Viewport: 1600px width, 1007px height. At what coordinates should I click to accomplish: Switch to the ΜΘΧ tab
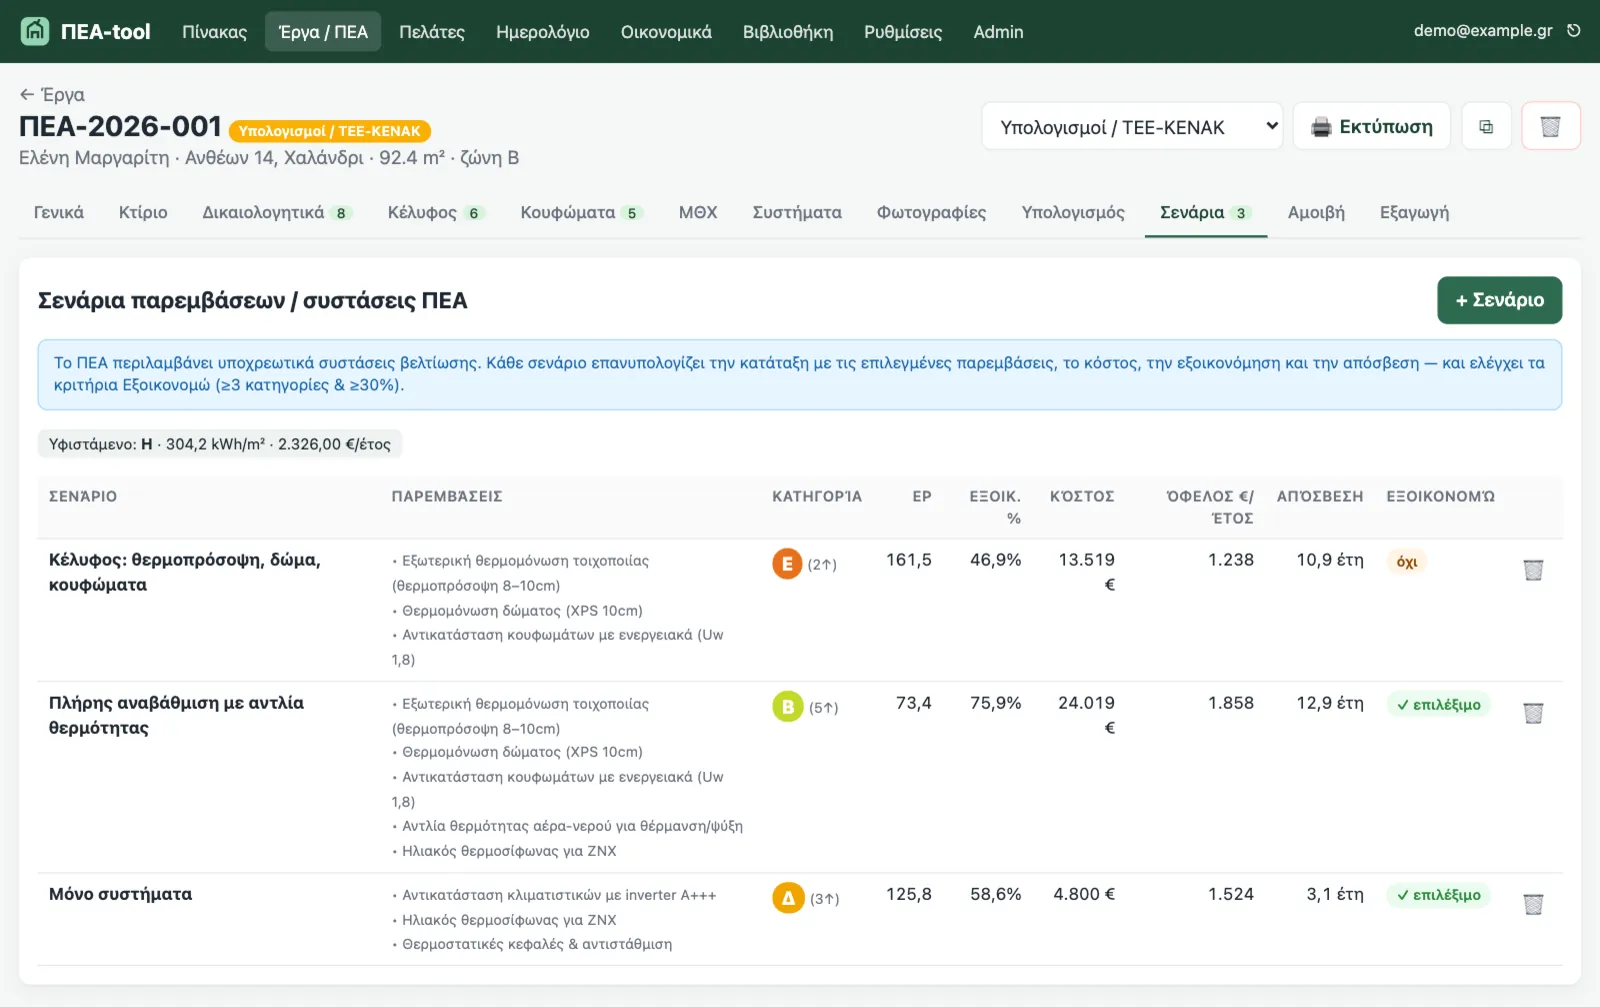[x=698, y=212]
